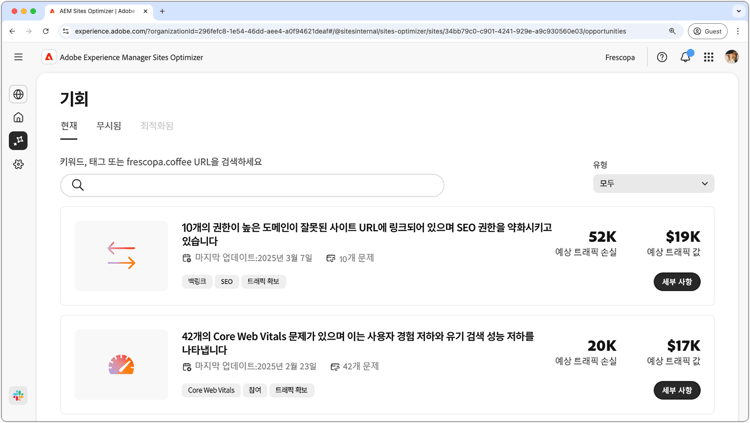
Task: Click the 백링크 tag
Action: [x=197, y=281]
